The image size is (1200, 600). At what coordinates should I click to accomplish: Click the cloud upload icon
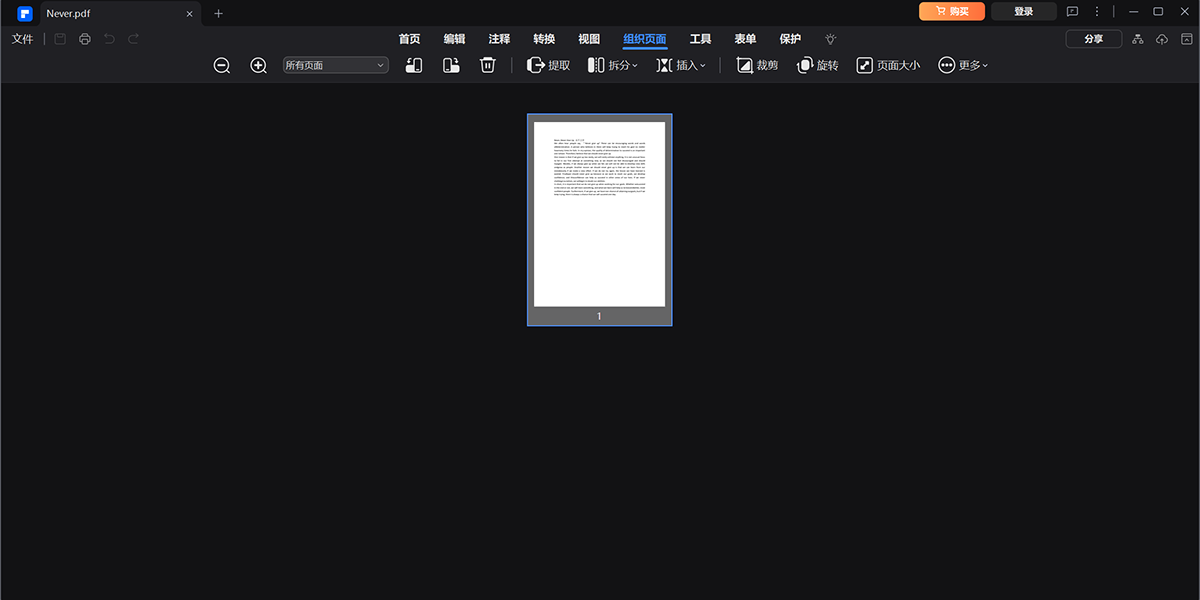[1161, 38]
